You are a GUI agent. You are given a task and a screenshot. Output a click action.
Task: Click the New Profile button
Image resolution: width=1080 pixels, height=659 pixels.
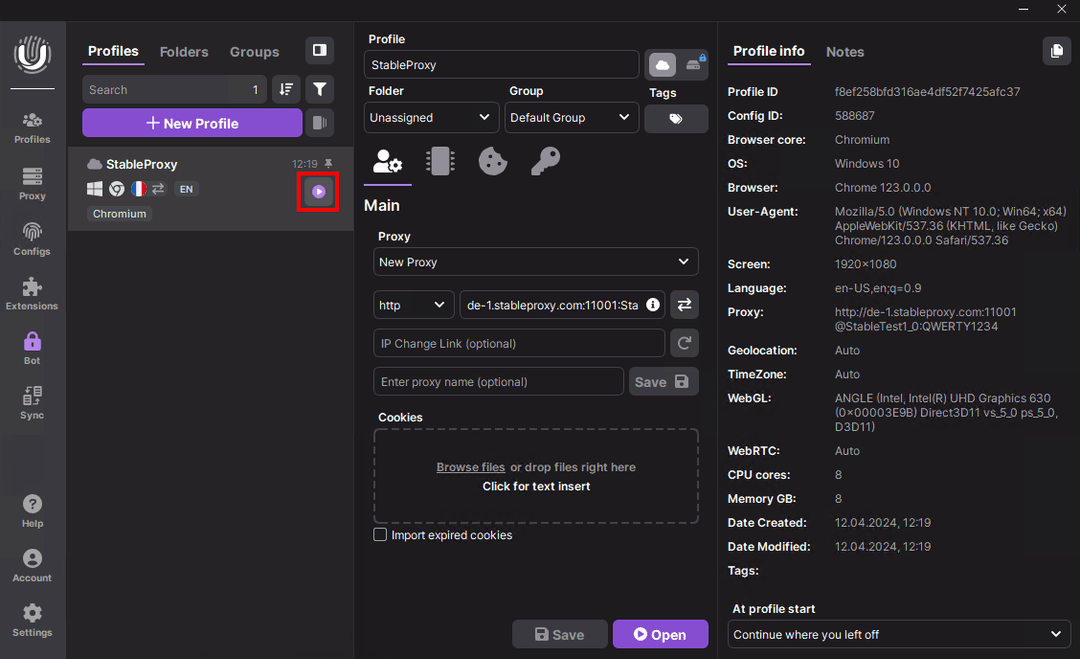tap(192, 123)
